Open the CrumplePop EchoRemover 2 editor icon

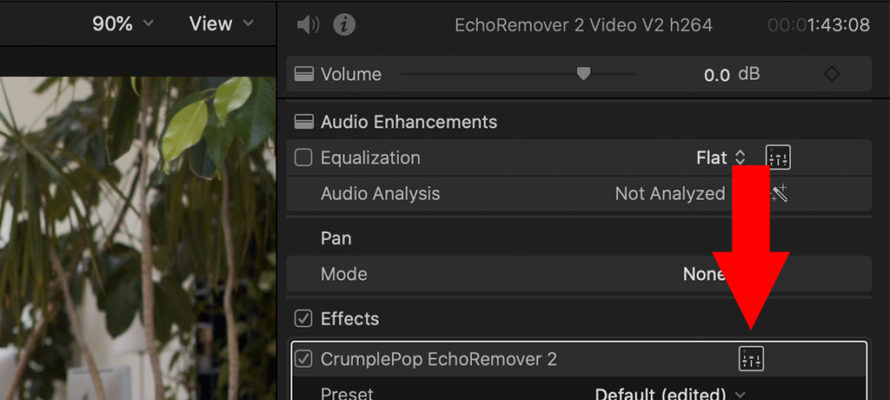[751, 359]
